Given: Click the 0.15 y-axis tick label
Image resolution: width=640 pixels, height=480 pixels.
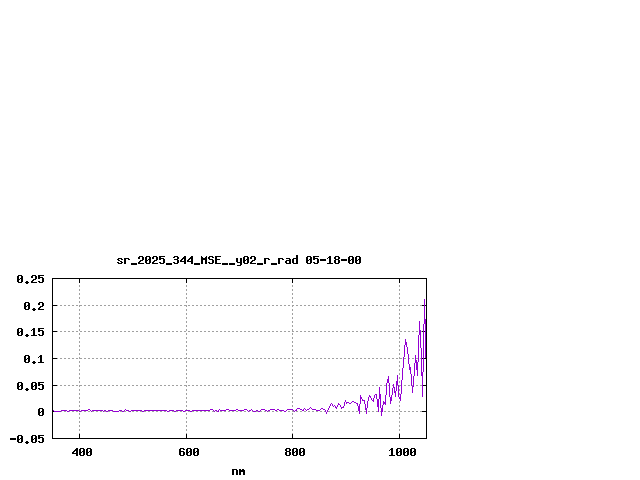Looking at the screenshot, I should pos(30,332).
